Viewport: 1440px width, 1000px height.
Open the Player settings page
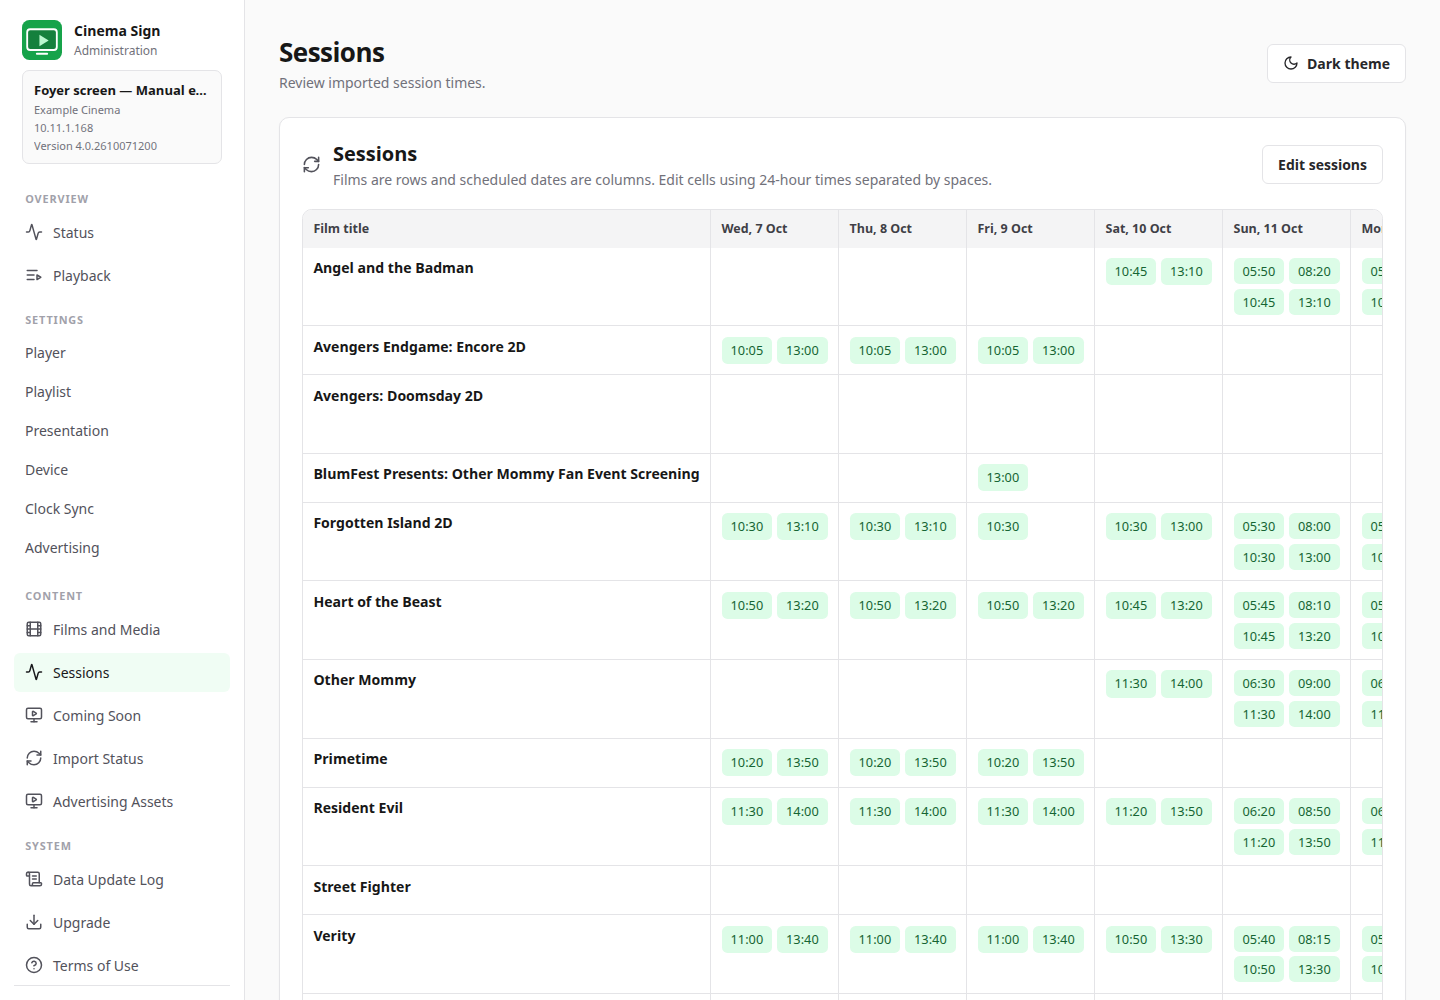(x=122, y=353)
